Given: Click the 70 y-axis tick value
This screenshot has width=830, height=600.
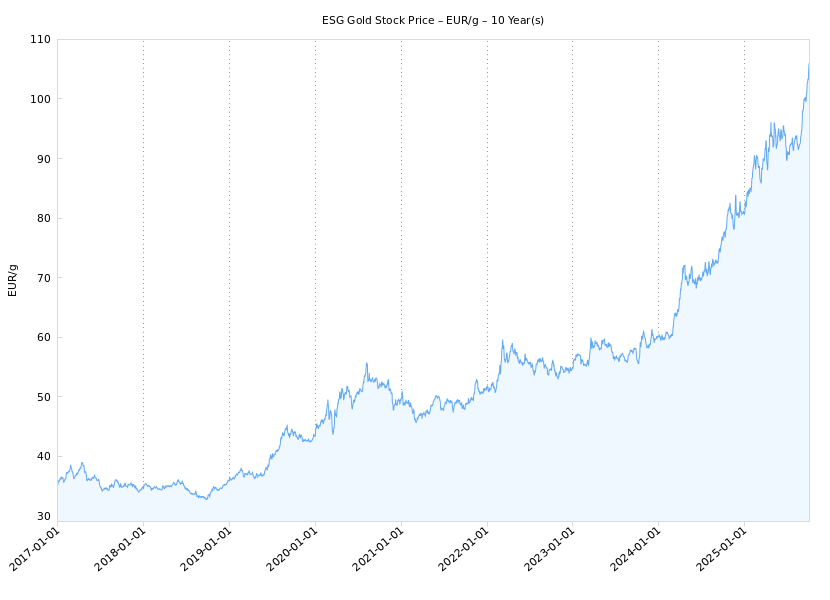Looking at the screenshot, I should pos(43,278).
